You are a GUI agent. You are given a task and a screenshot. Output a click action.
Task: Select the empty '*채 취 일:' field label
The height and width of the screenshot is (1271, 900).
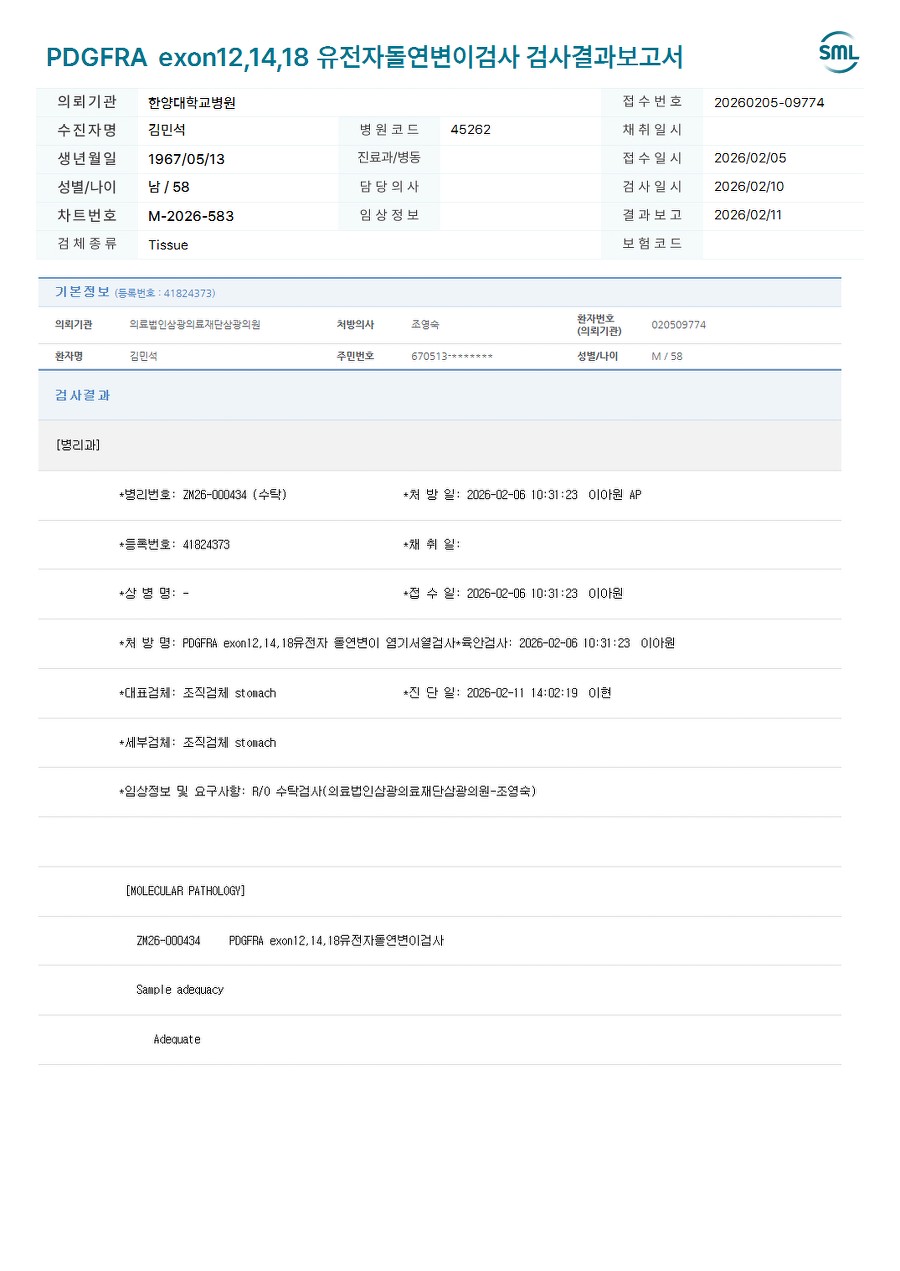point(432,544)
